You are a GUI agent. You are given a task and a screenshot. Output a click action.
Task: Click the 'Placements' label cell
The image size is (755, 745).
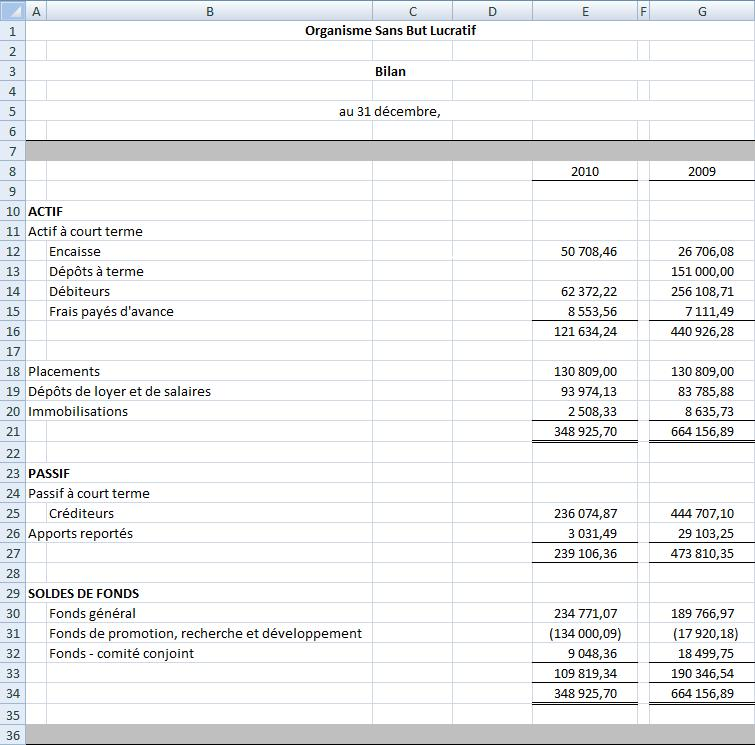64,371
